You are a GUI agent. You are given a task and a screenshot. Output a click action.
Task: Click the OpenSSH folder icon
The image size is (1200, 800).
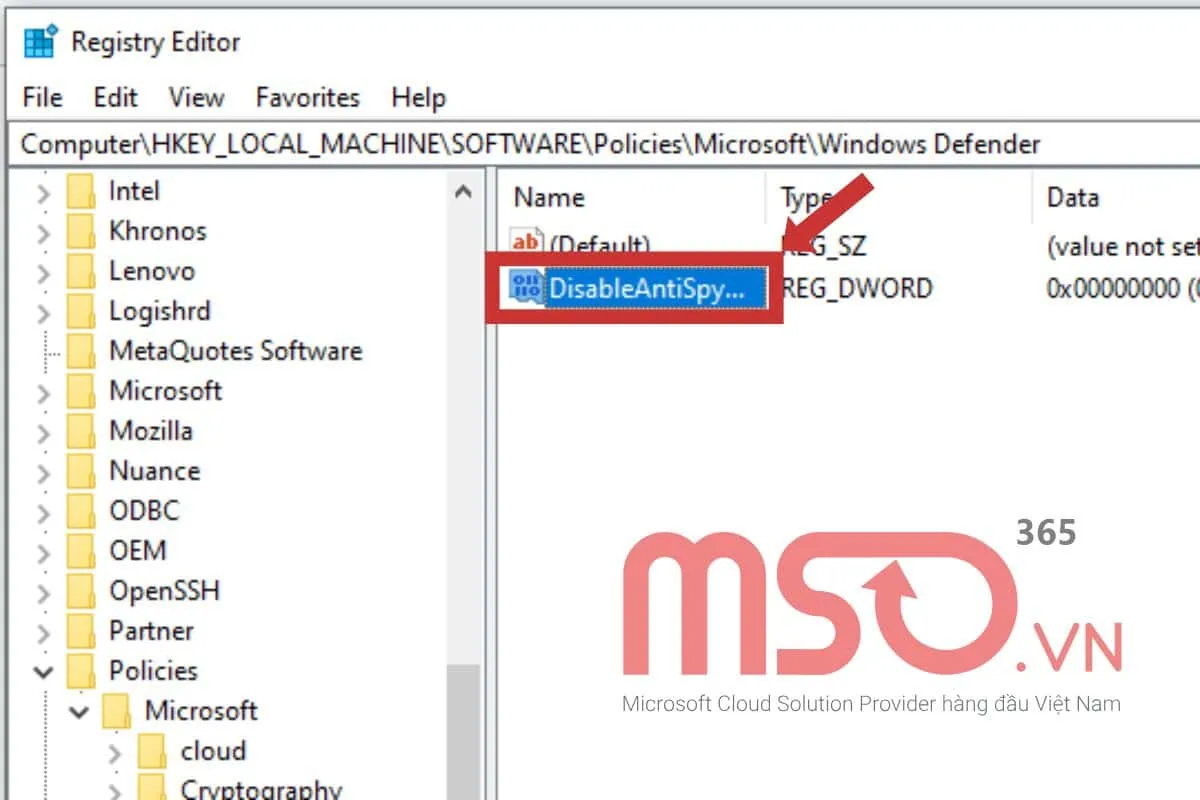click(80, 591)
